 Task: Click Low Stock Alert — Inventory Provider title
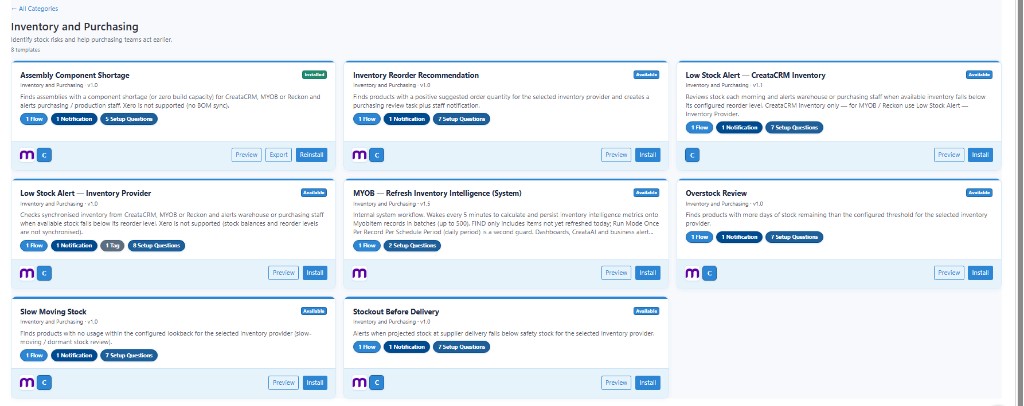(86, 193)
